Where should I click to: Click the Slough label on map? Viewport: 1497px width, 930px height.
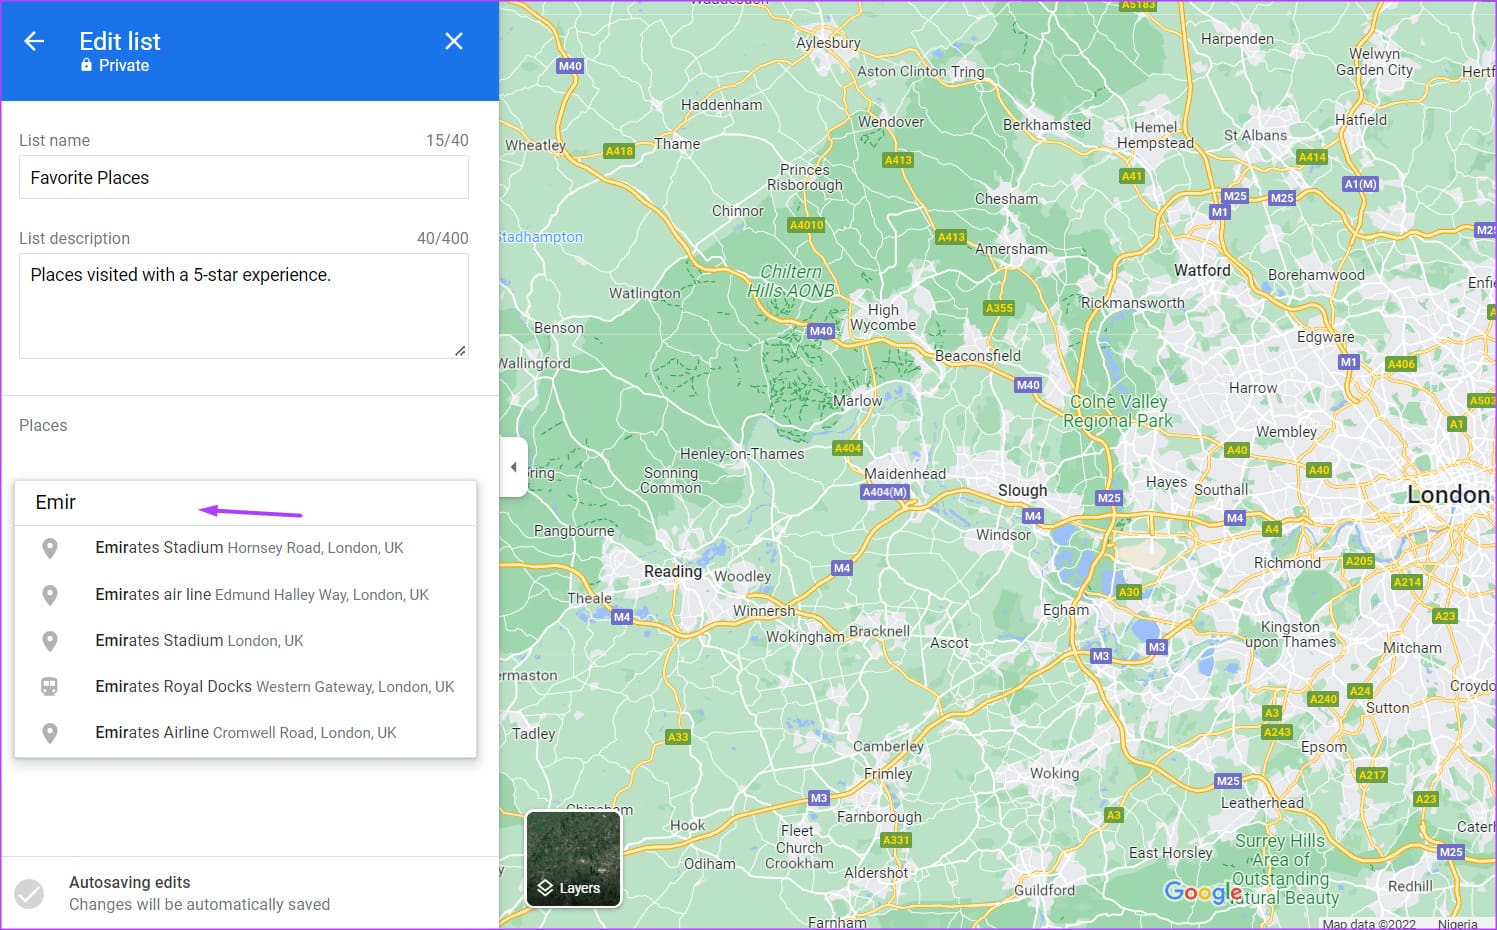click(1022, 490)
